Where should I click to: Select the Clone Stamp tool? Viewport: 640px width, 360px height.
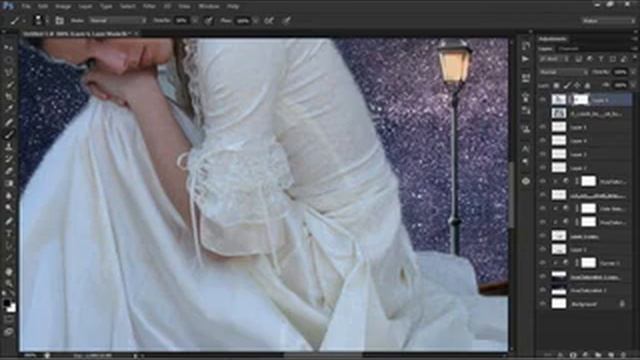(9, 147)
